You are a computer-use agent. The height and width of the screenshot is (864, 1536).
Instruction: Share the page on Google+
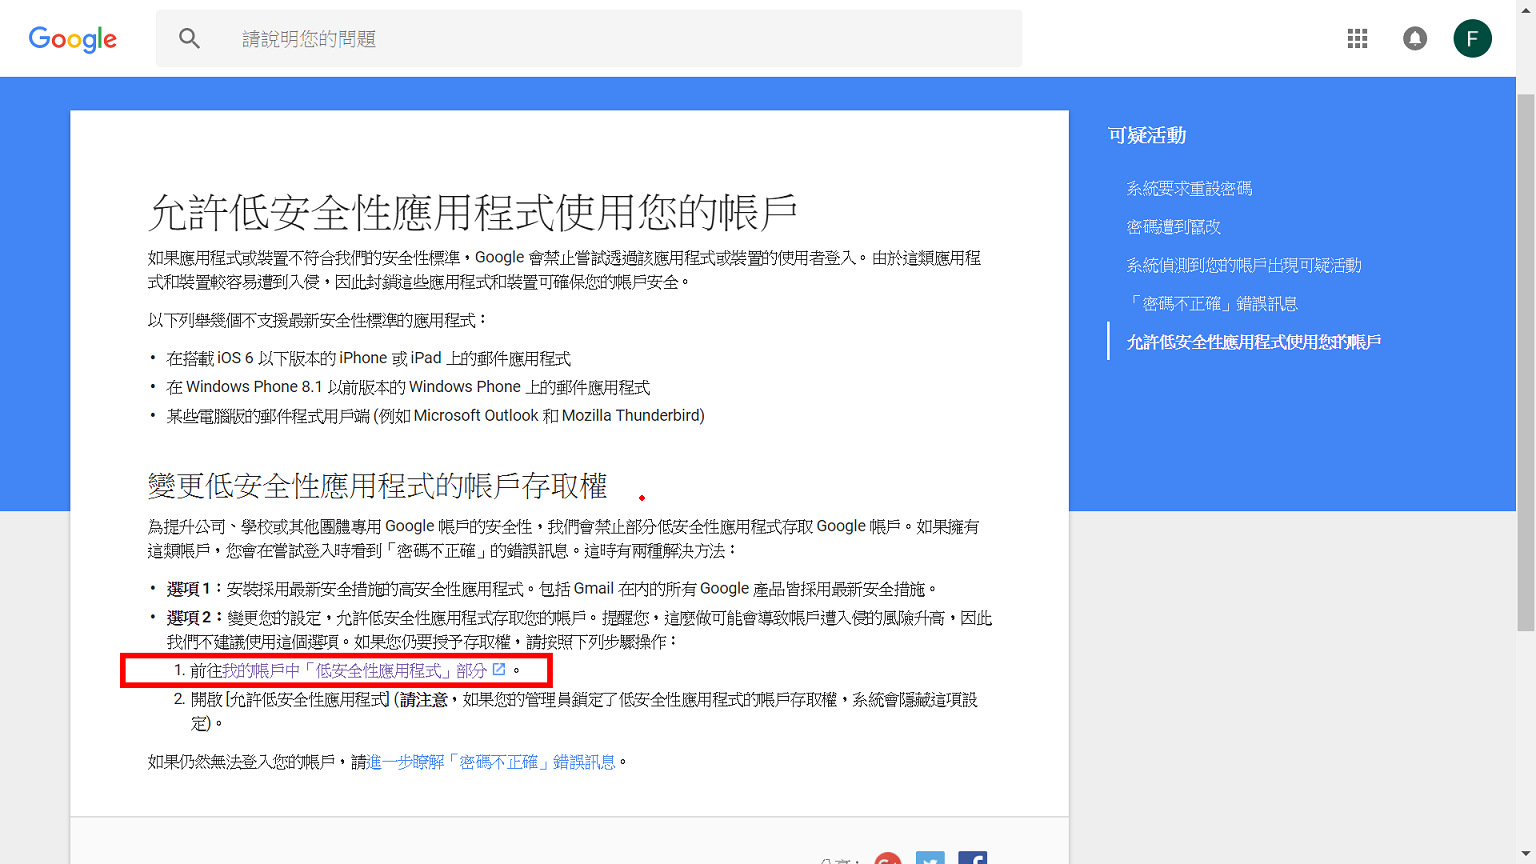pos(887,859)
